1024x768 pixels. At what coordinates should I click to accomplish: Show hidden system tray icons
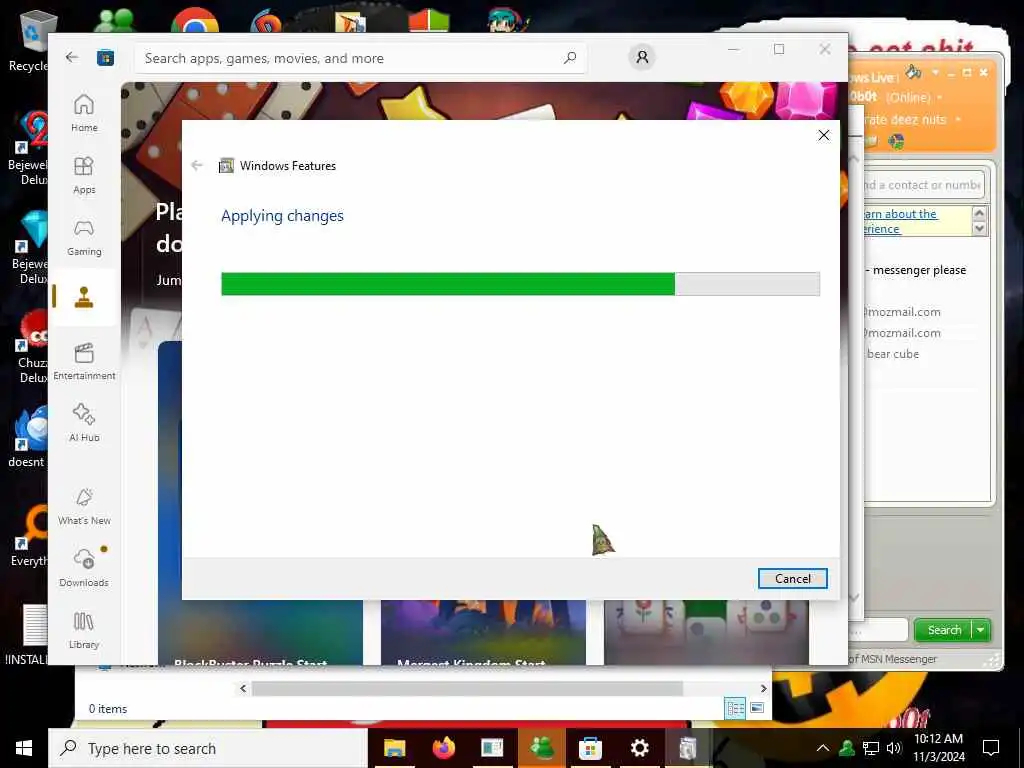[x=823, y=748]
